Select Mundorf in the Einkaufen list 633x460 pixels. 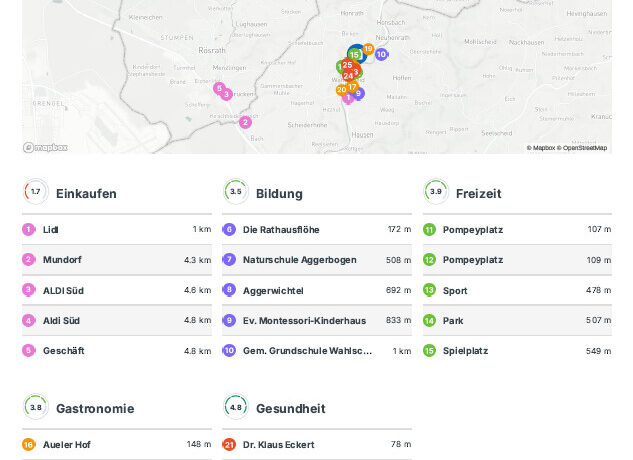[x=117, y=260]
